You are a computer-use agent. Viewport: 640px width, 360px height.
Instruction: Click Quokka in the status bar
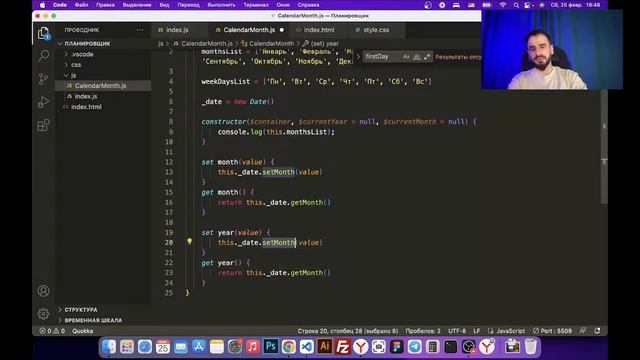tap(82, 331)
